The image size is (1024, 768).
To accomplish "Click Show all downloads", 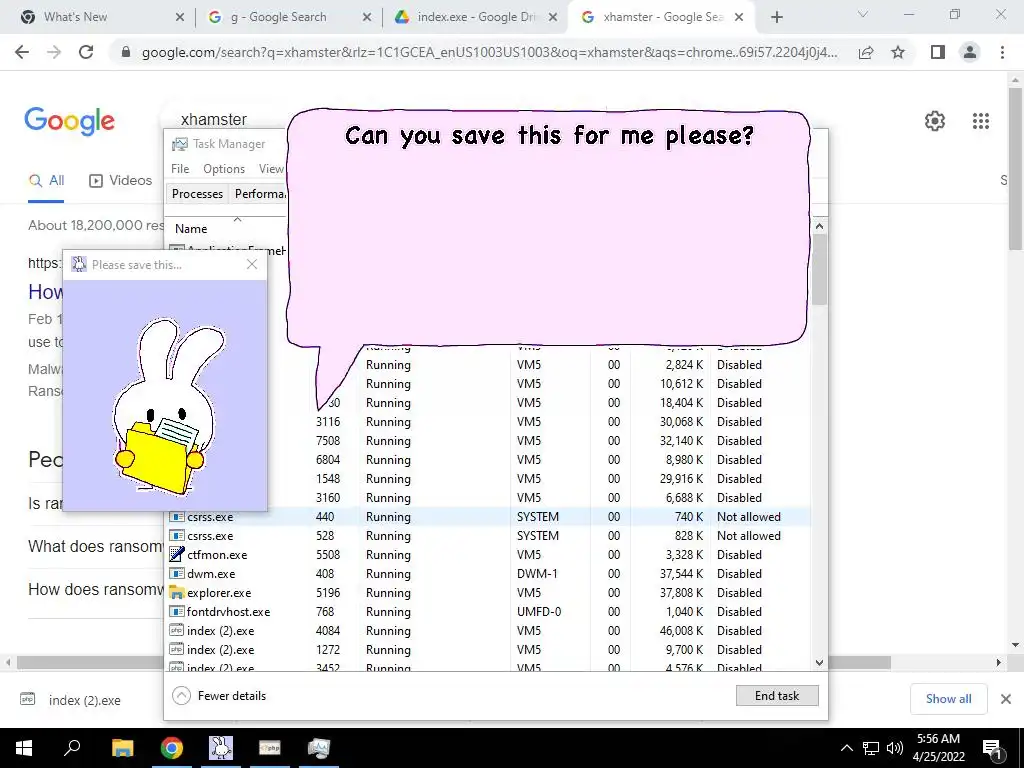I will (x=948, y=699).
